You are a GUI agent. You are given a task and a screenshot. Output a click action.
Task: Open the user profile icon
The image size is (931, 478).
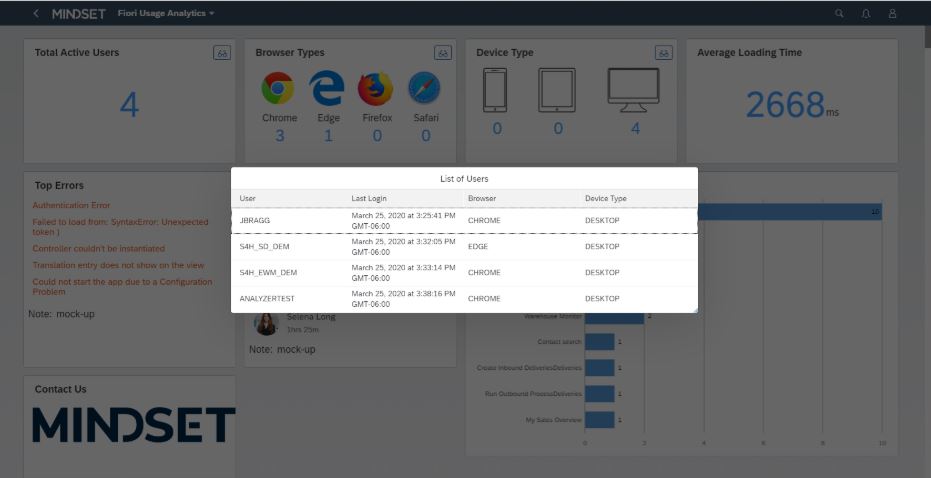(x=892, y=13)
